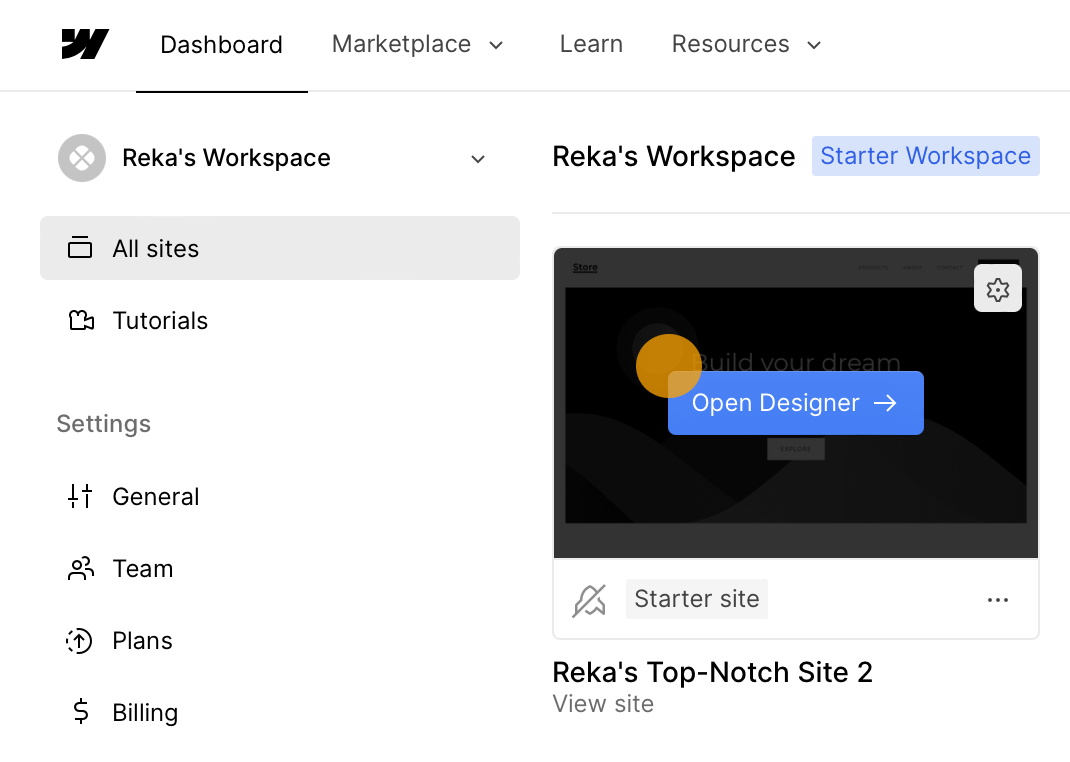
Task: Click the Starter site tag
Action: (697, 599)
